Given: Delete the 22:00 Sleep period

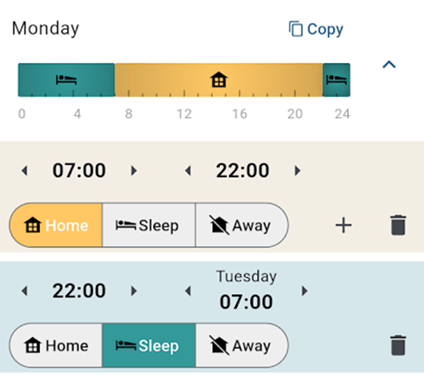Looking at the screenshot, I should point(398,345).
